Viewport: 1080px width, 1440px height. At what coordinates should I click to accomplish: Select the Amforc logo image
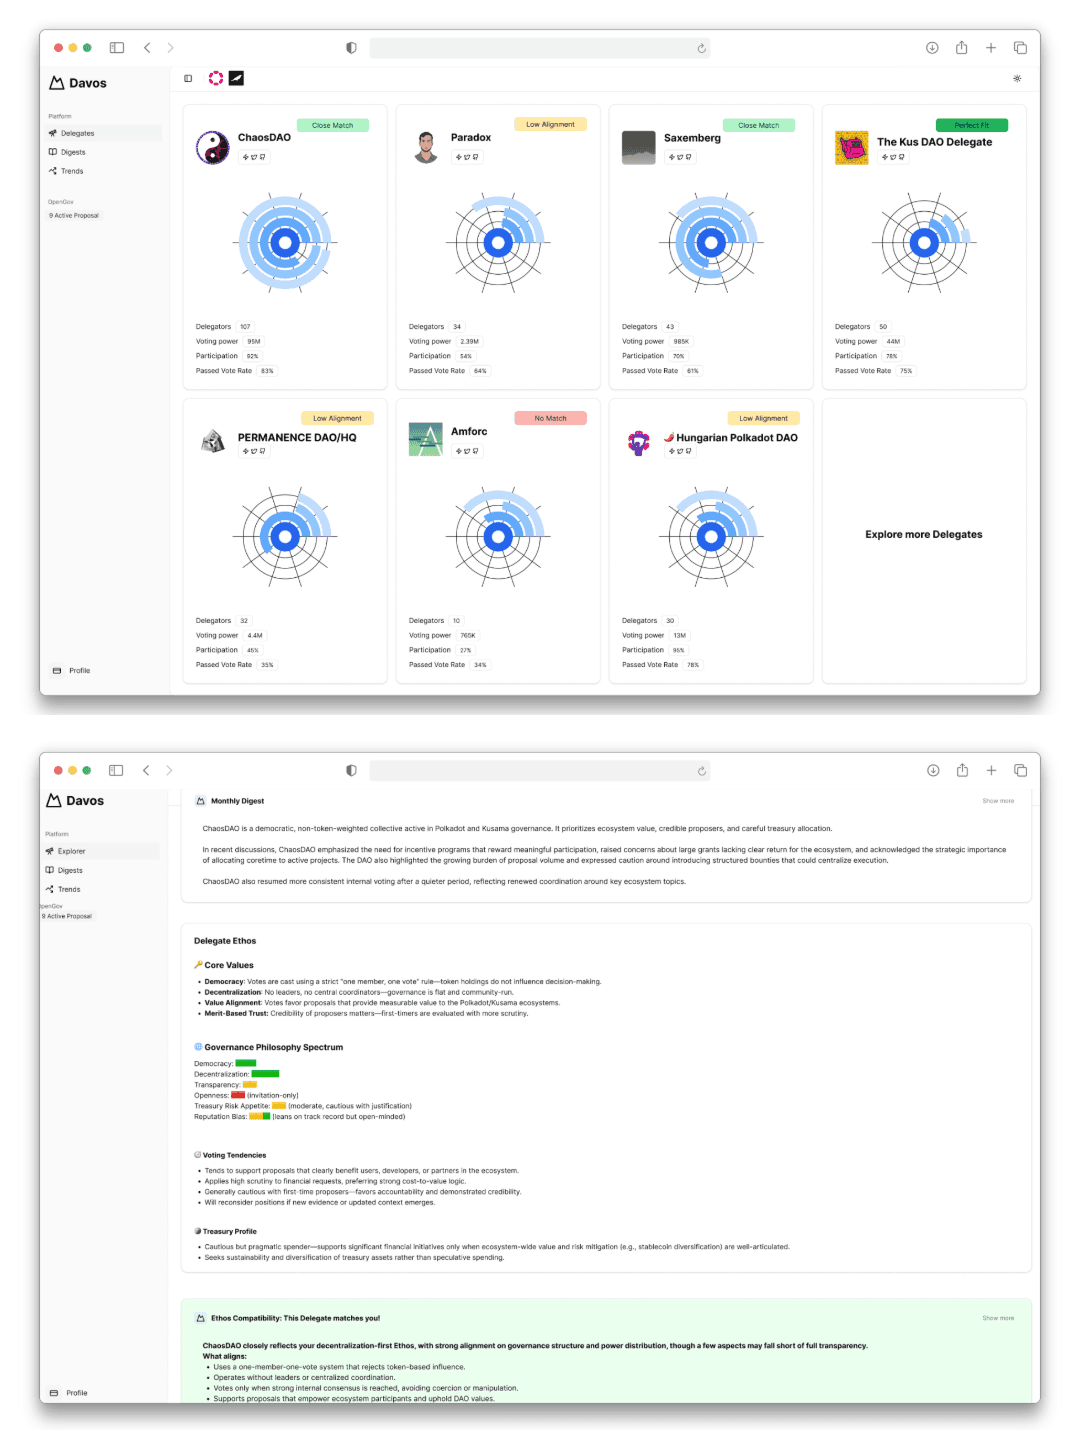(426, 439)
